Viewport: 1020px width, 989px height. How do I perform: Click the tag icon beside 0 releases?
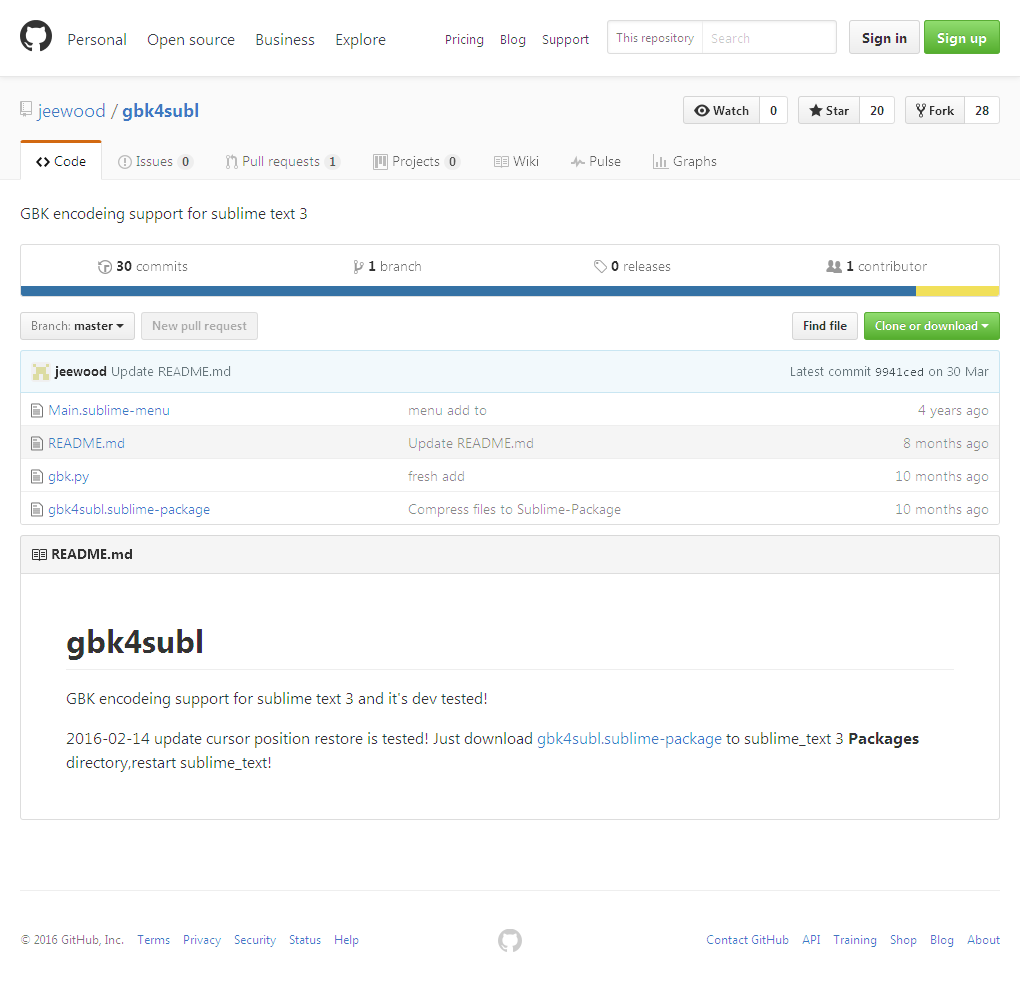pos(600,267)
